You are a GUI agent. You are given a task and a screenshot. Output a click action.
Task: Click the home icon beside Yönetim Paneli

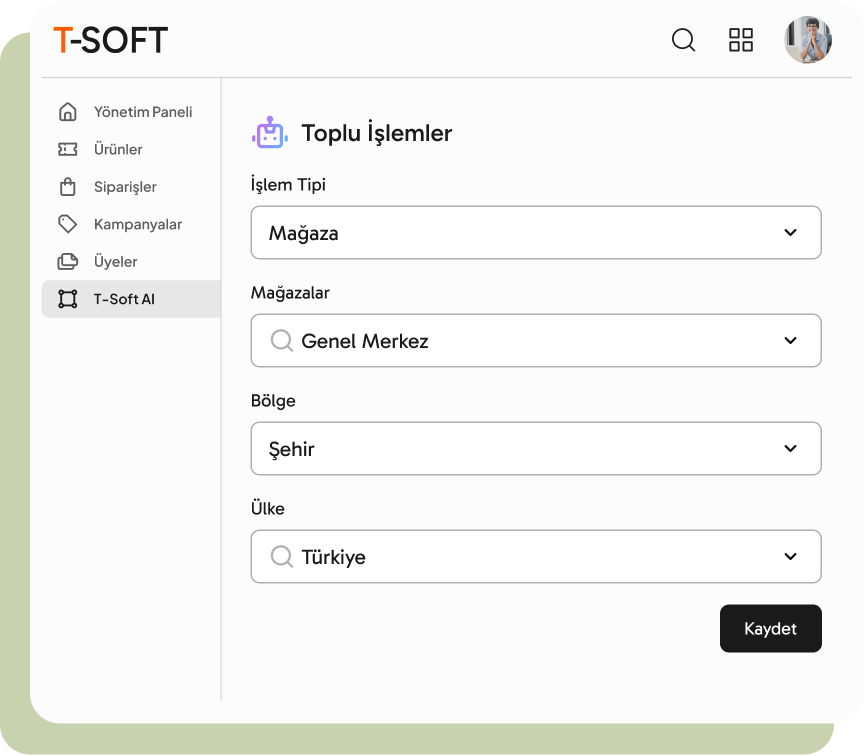coord(67,112)
